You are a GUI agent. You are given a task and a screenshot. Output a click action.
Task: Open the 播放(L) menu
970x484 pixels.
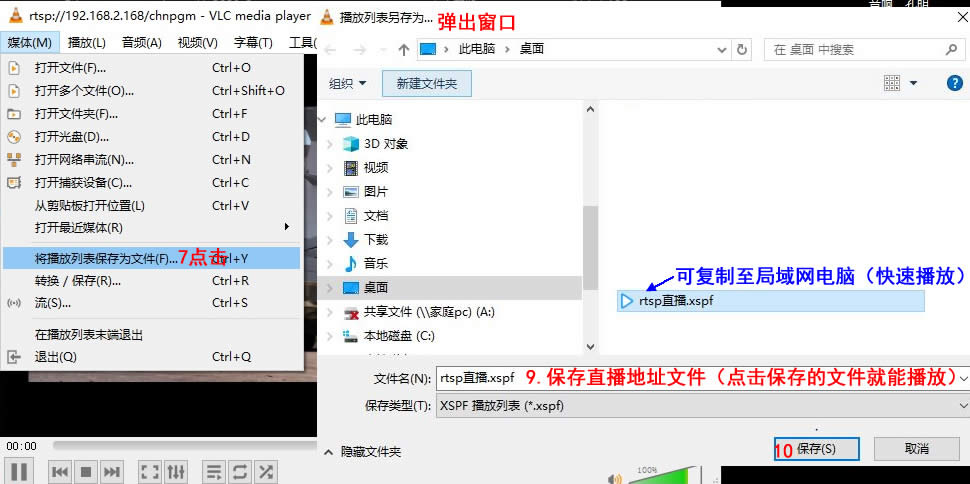tap(87, 43)
